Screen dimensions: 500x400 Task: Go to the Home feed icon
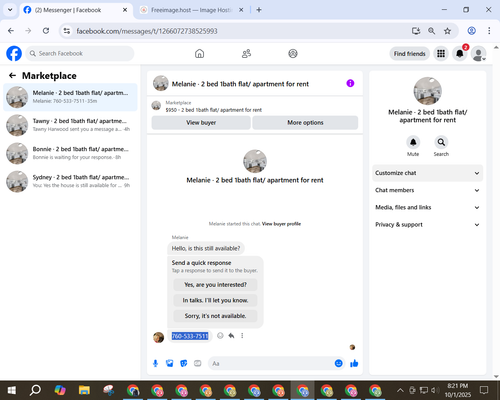pos(199,53)
